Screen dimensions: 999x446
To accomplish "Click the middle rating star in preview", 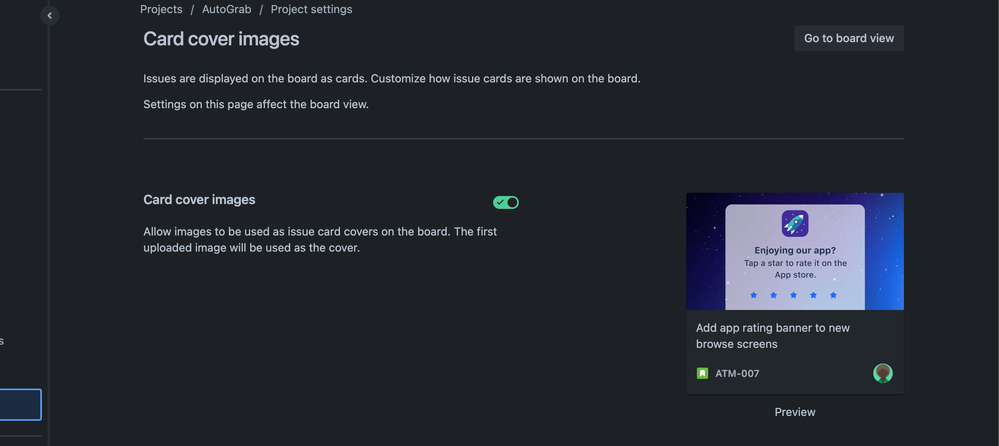I will 793,295.
